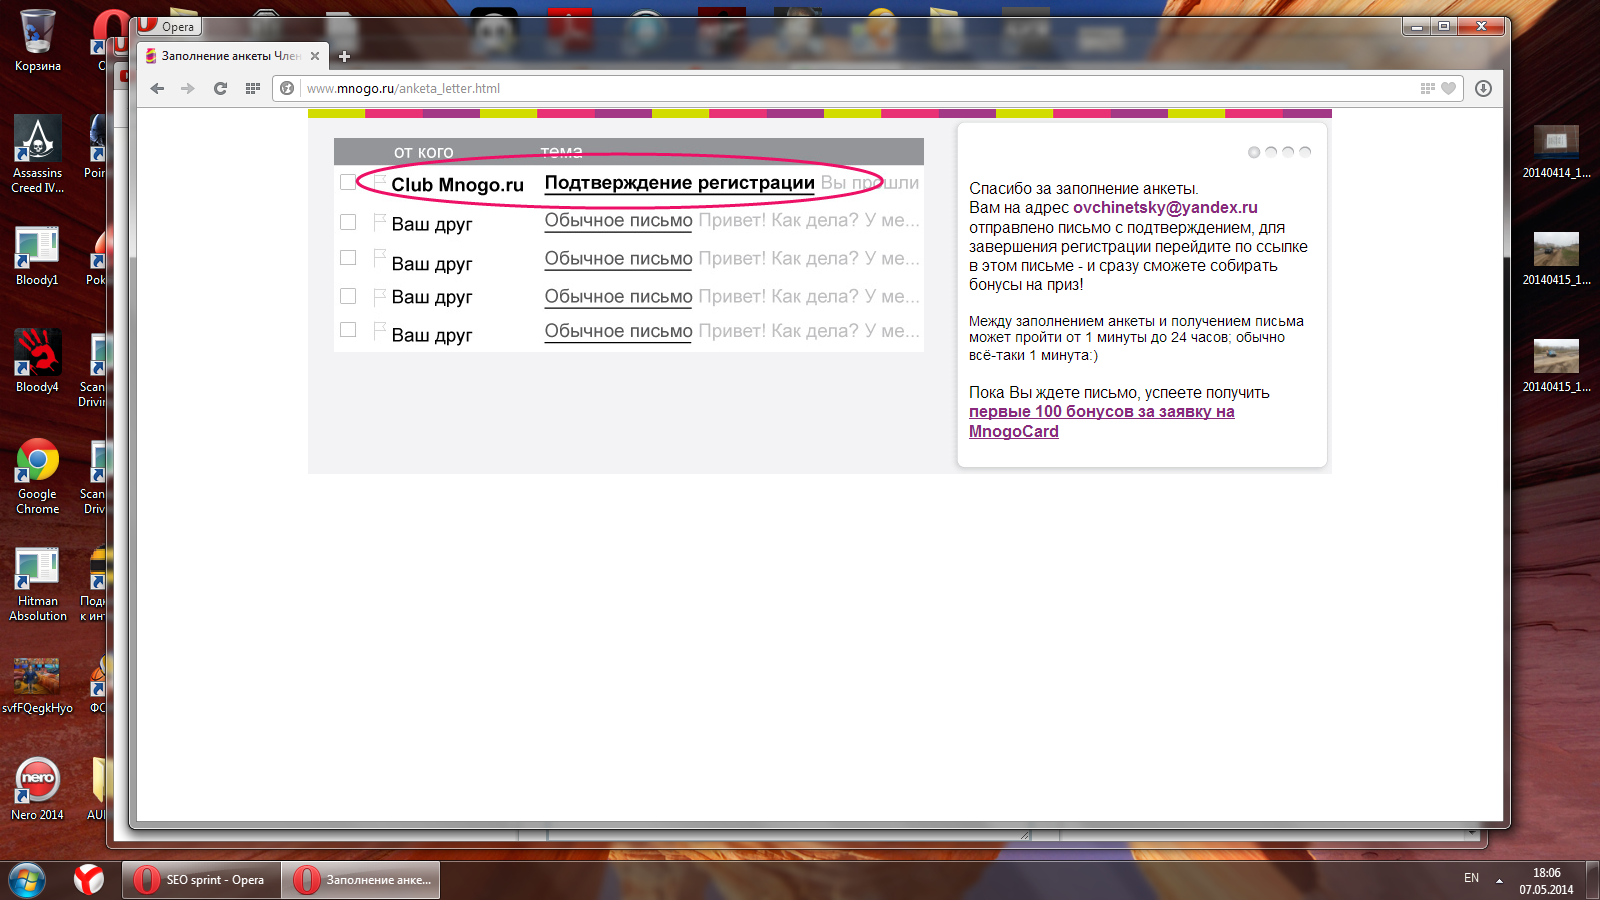Flag the third Ваш друг email
Screen dimensions: 1600x900
pos(379,297)
